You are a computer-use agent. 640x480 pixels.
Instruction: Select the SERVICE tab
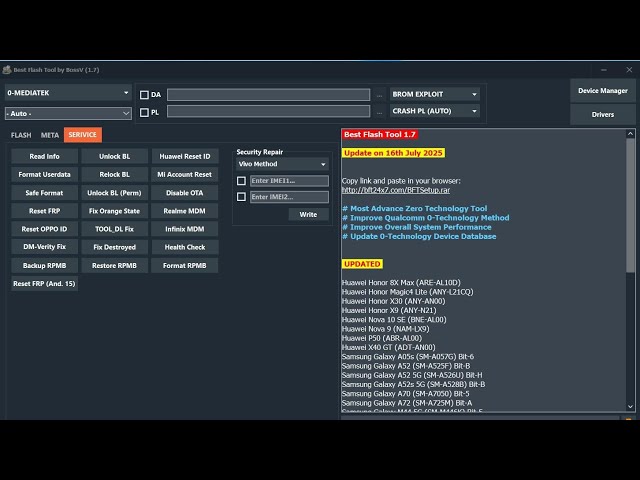[83, 135]
